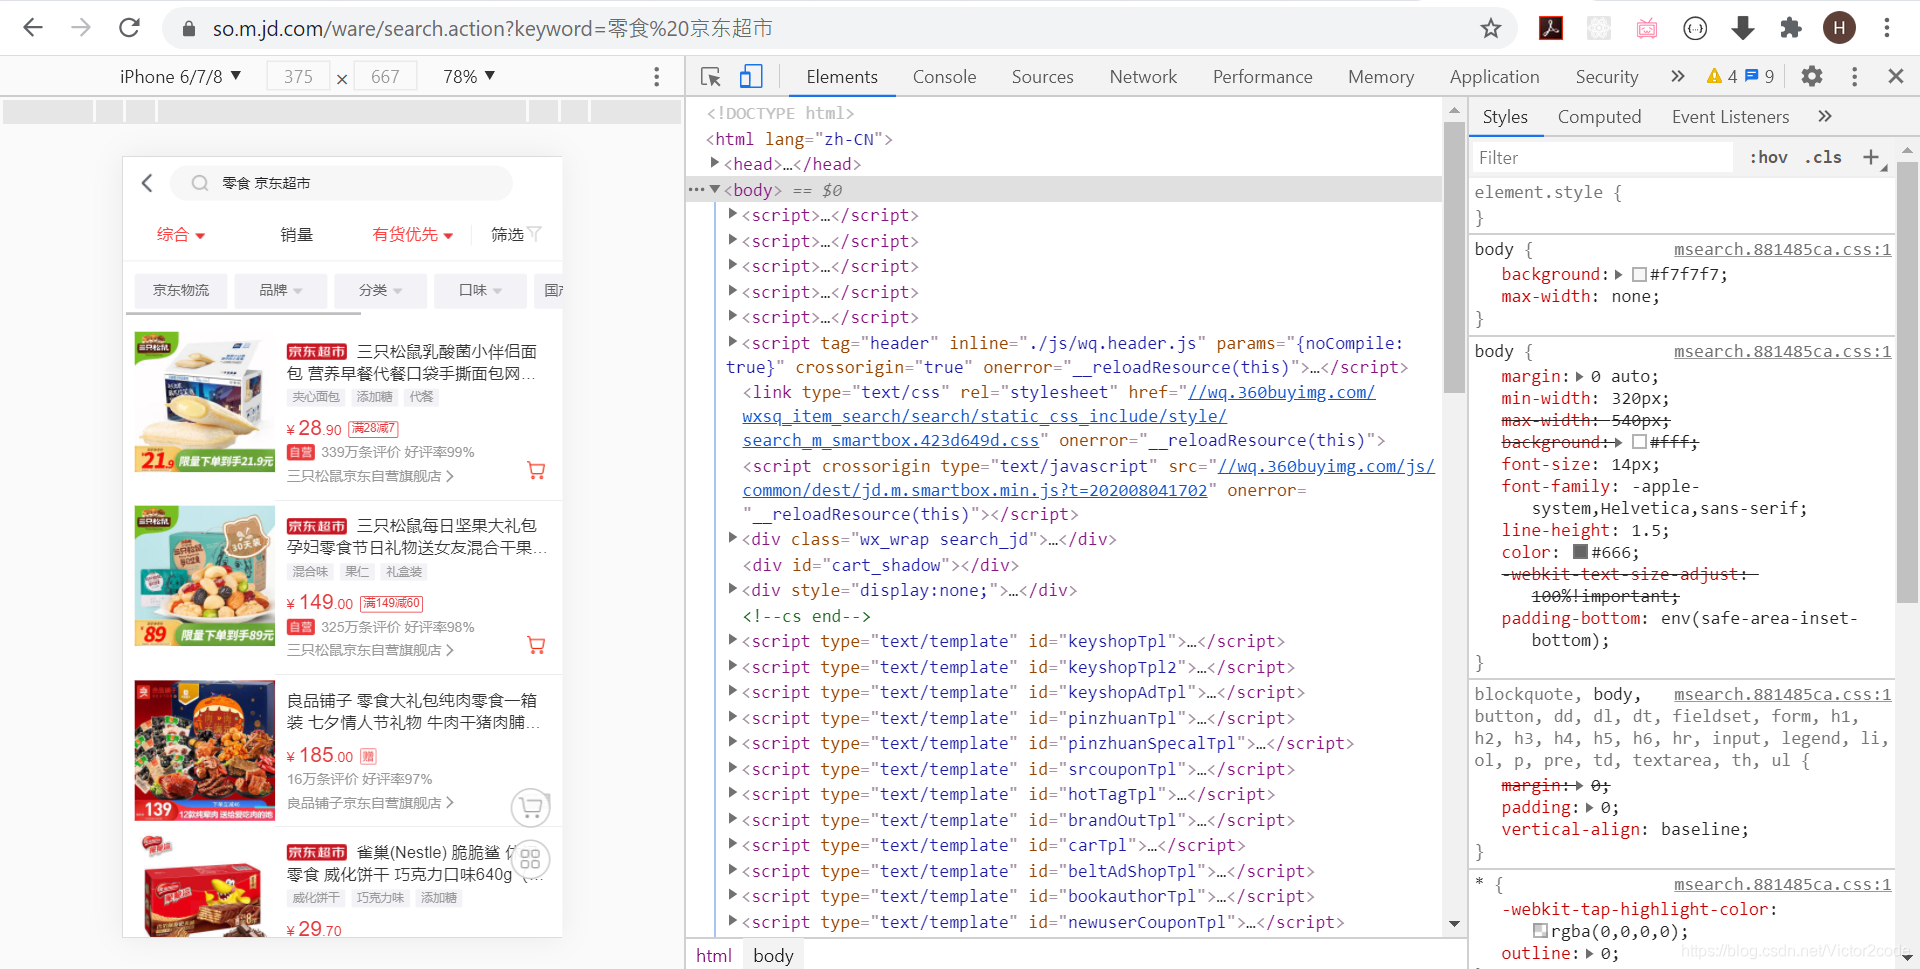Open Chrome's three-dot menu

(x=1887, y=28)
